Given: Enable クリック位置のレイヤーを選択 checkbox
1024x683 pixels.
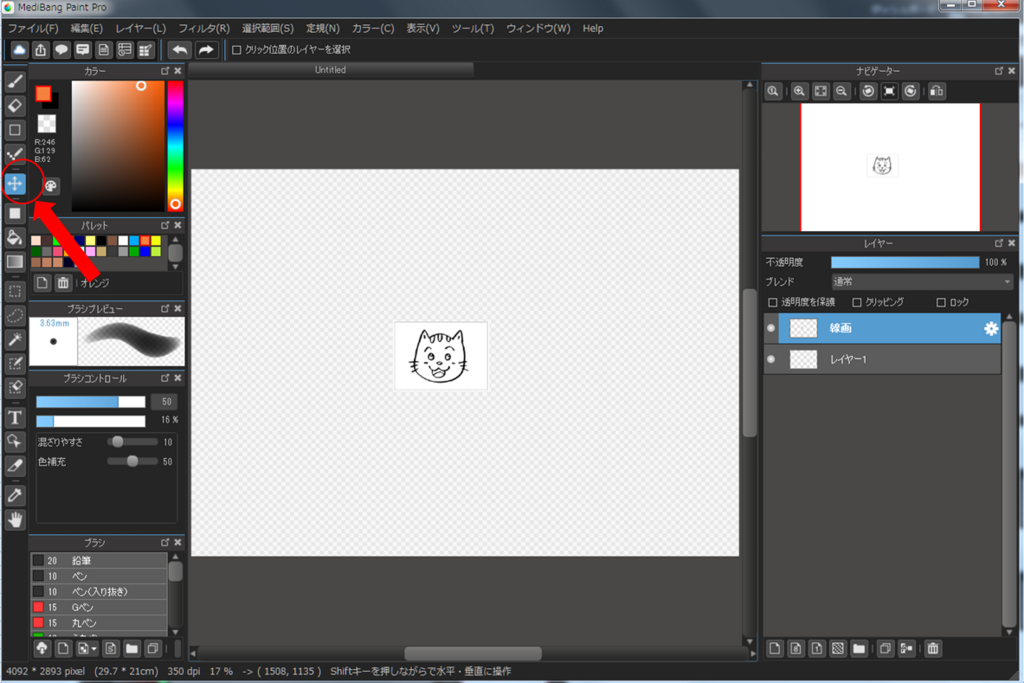Looking at the screenshot, I should (x=237, y=50).
